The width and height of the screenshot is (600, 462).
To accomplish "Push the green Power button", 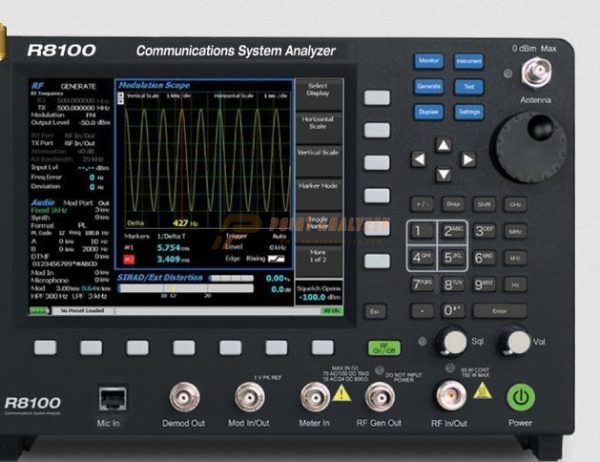I will coord(521,398).
